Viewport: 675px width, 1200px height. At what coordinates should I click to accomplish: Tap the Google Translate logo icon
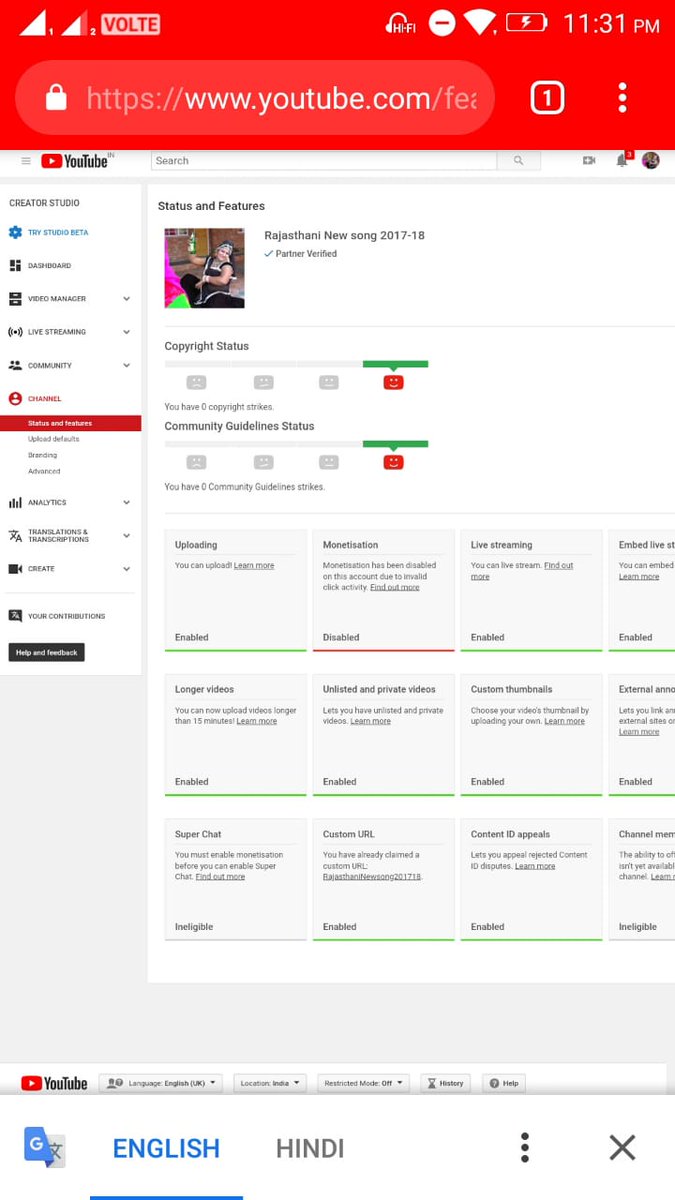45,1147
